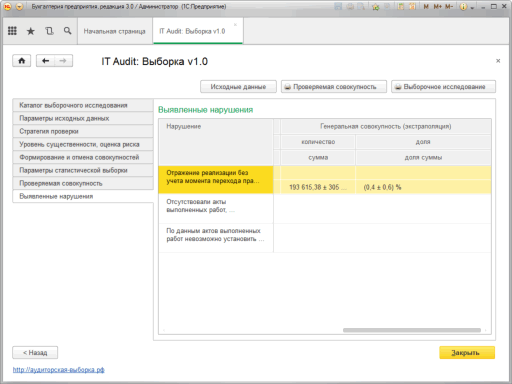The height and width of the screenshot is (384, 512).
Task: Click the yellow Закрыть button
Action: point(467,353)
